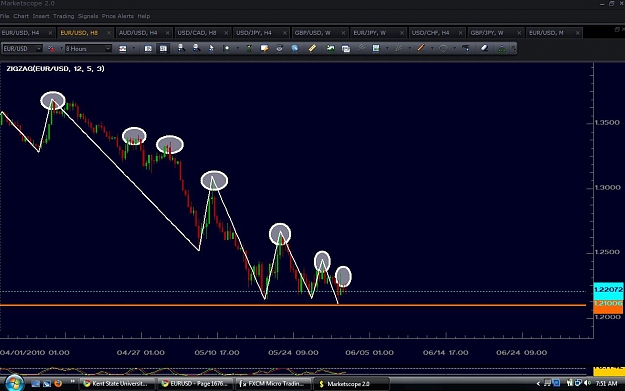Open FXCM Micro Trading taskbar window
Screen dimensions: 625x391
[x=272, y=384]
